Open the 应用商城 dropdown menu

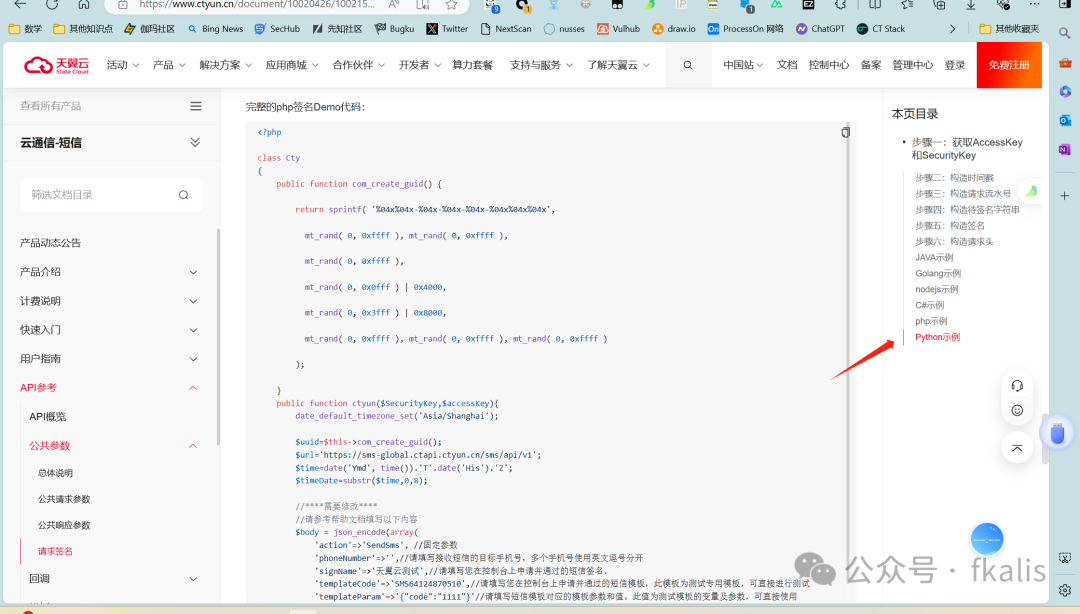pos(292,65)
